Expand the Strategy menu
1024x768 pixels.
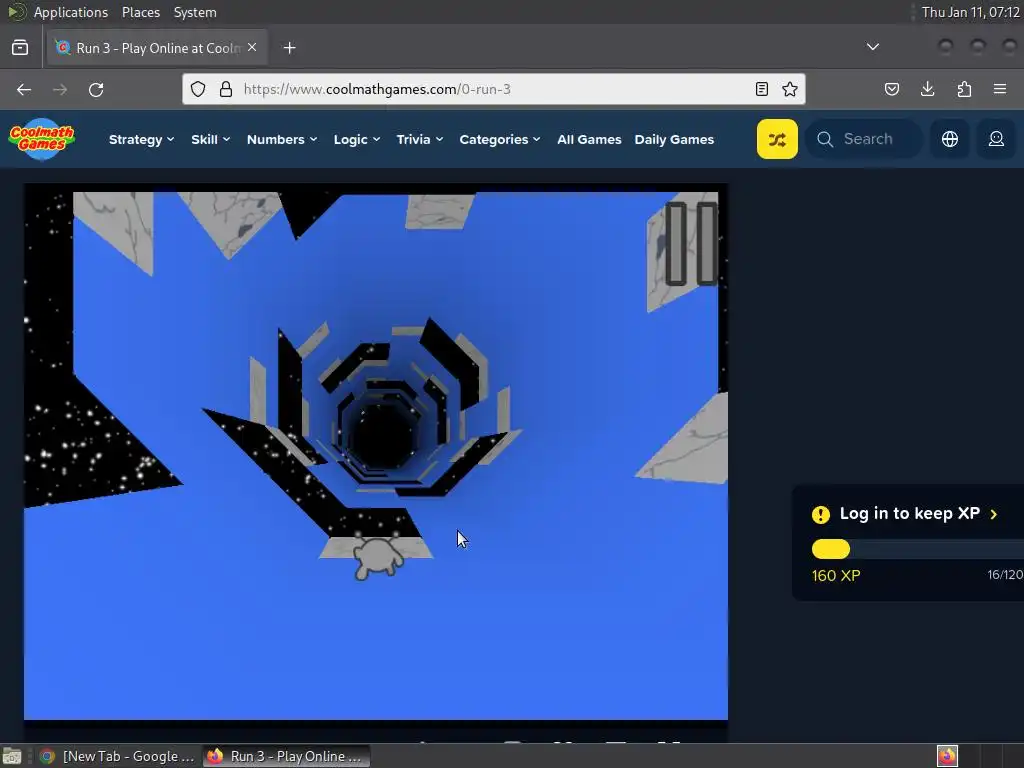141,139
